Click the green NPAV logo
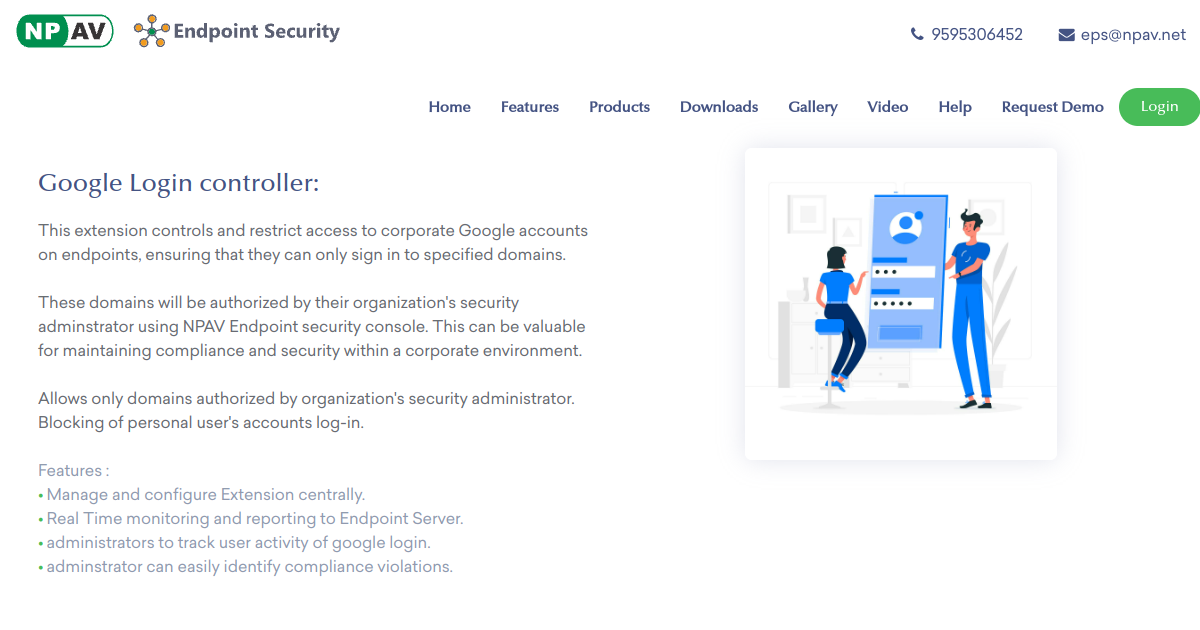The width and height of the screenshot is (1200, 630). [x=65, y=31]
